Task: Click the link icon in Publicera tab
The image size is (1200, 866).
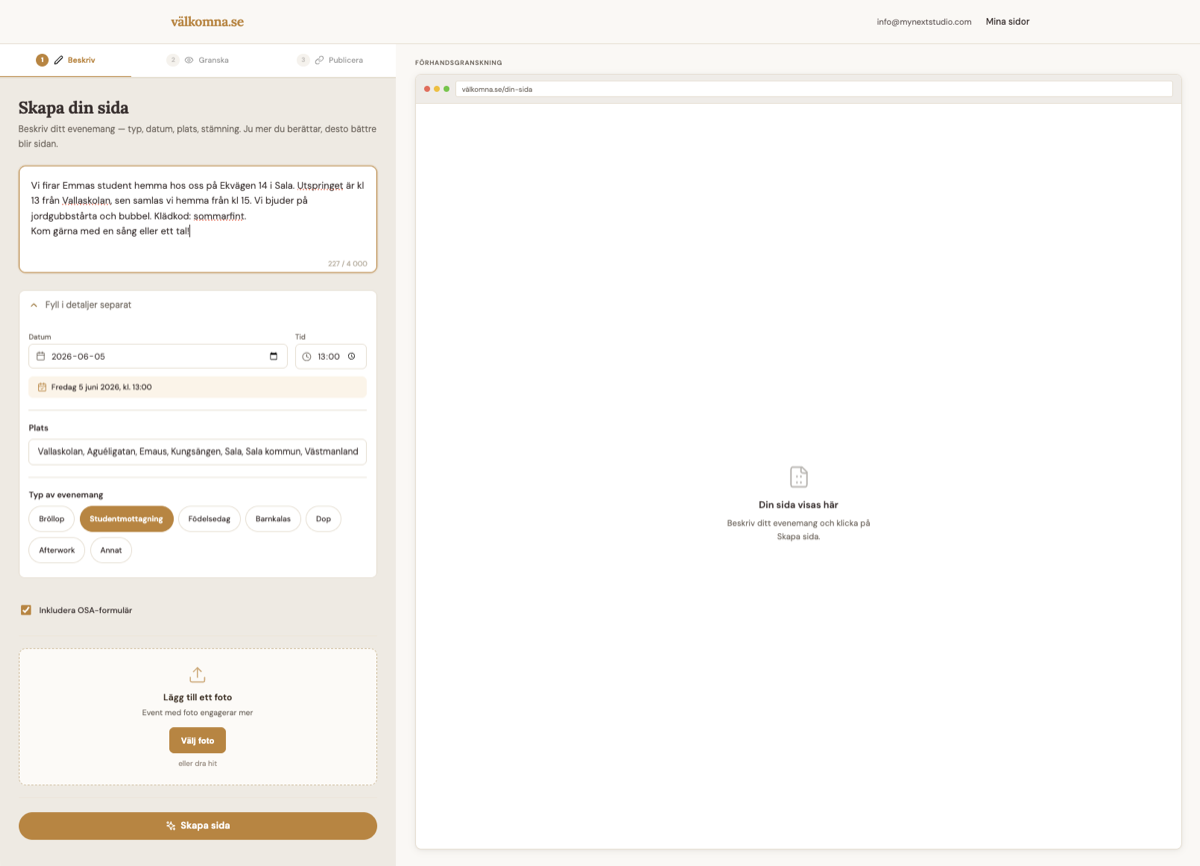Action: [319, 60]
